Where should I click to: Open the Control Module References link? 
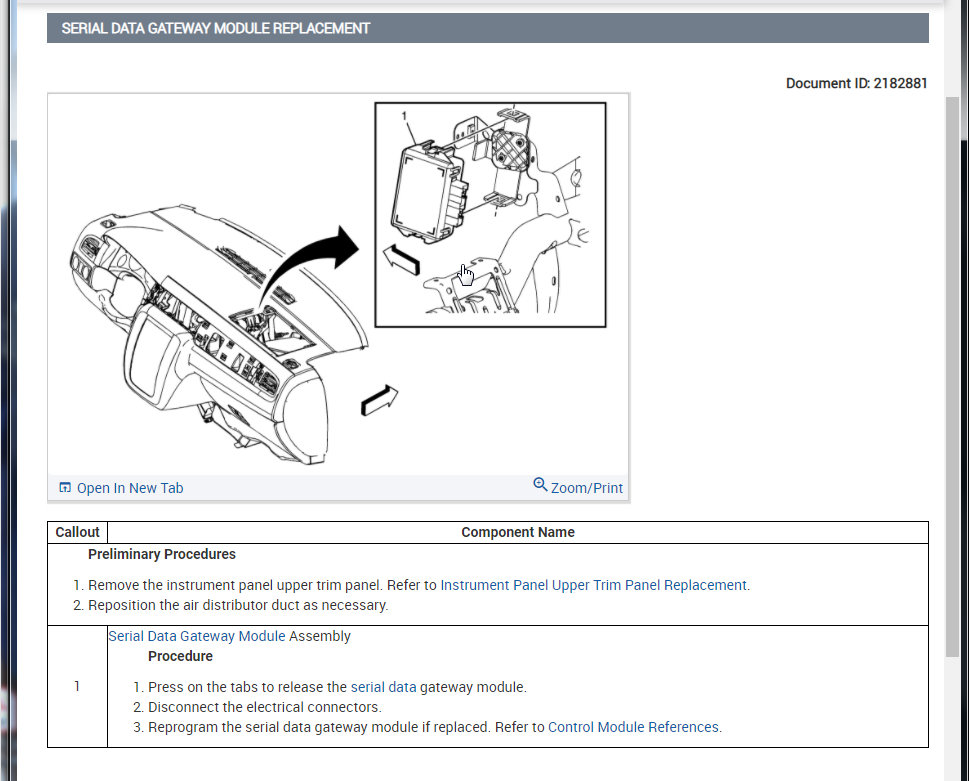pyautogui.click(x=633, y=727)
